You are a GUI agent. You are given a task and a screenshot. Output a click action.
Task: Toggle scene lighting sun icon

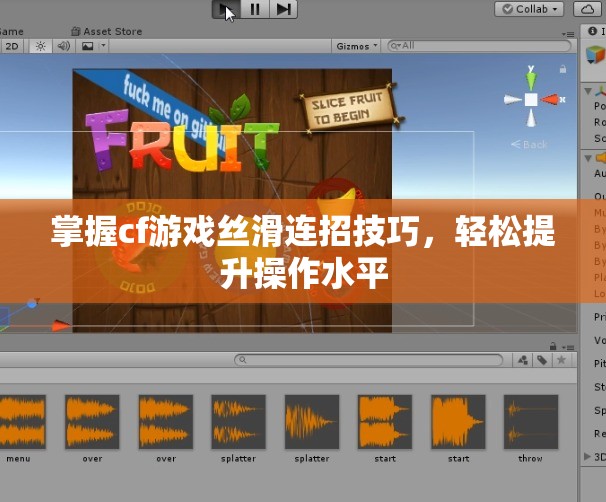(40, 46)
